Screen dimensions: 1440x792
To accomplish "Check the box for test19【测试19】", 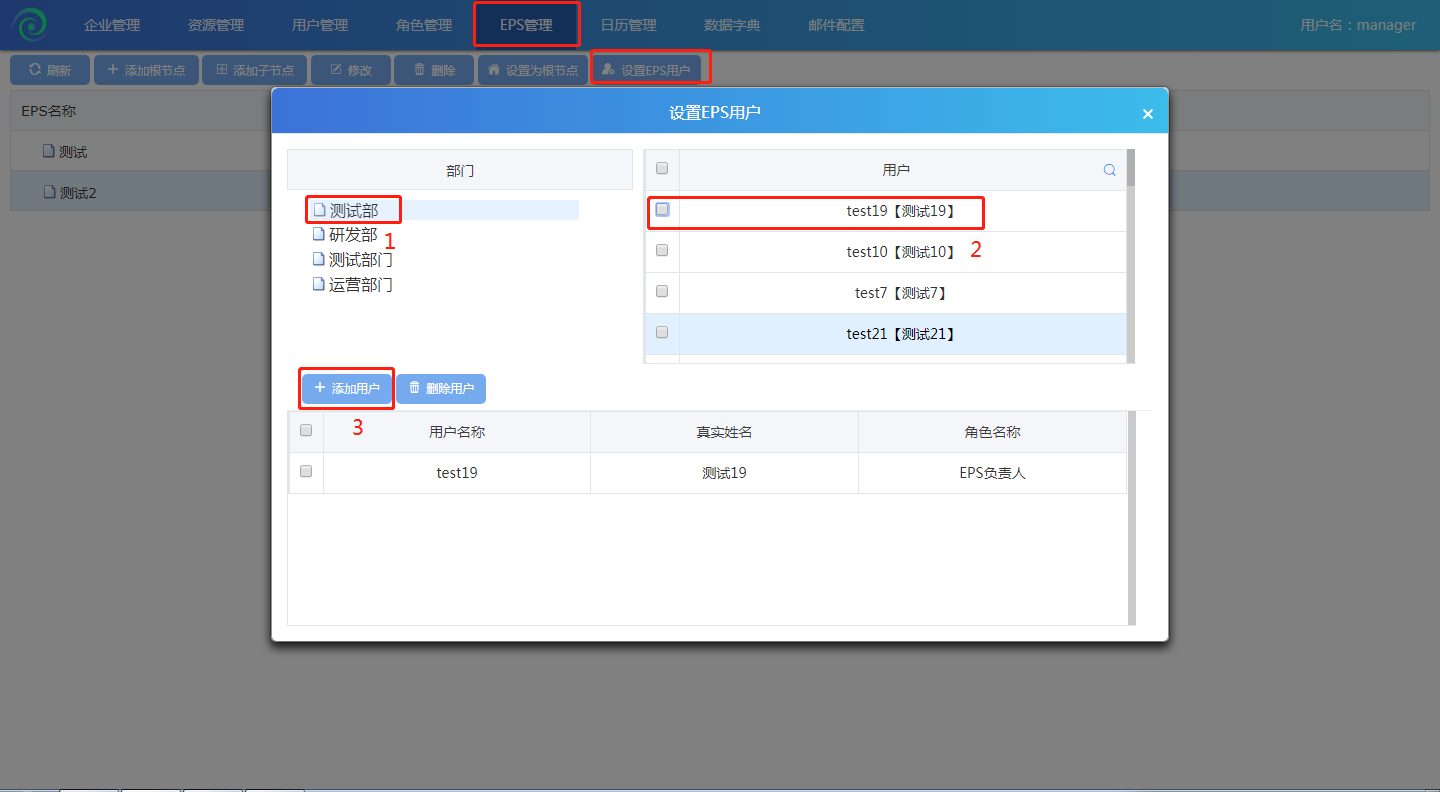I will coord(662,210).
